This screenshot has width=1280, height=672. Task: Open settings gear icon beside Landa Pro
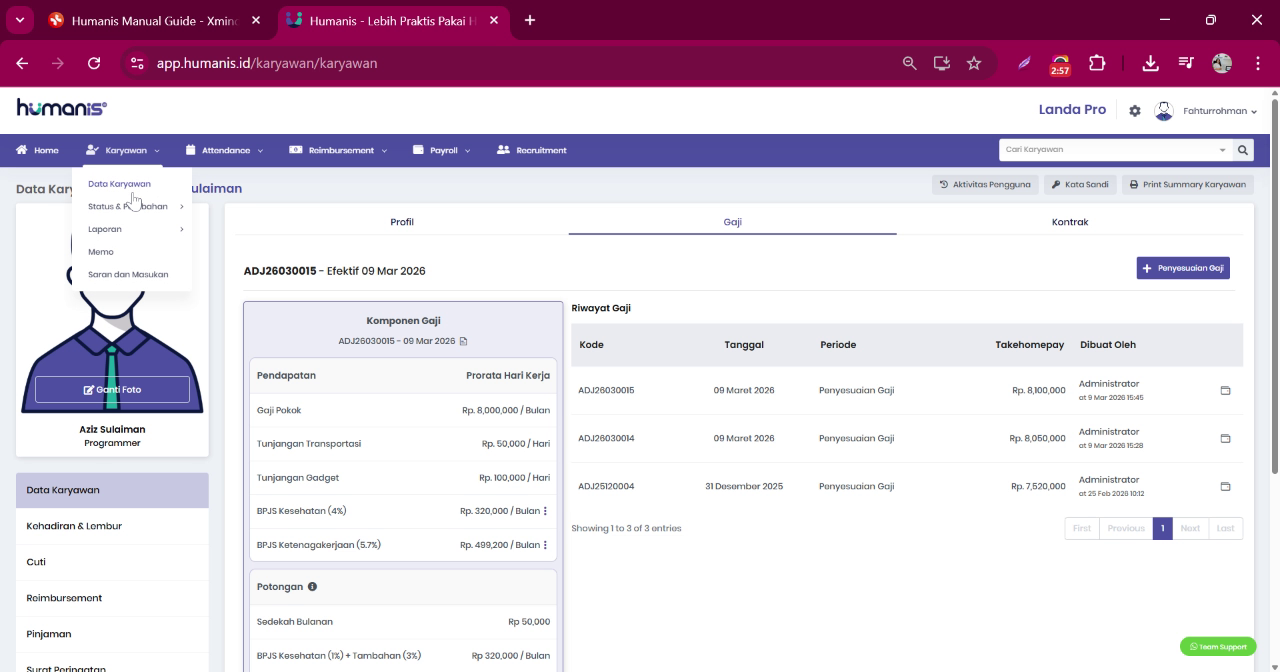pos(1134,111)
